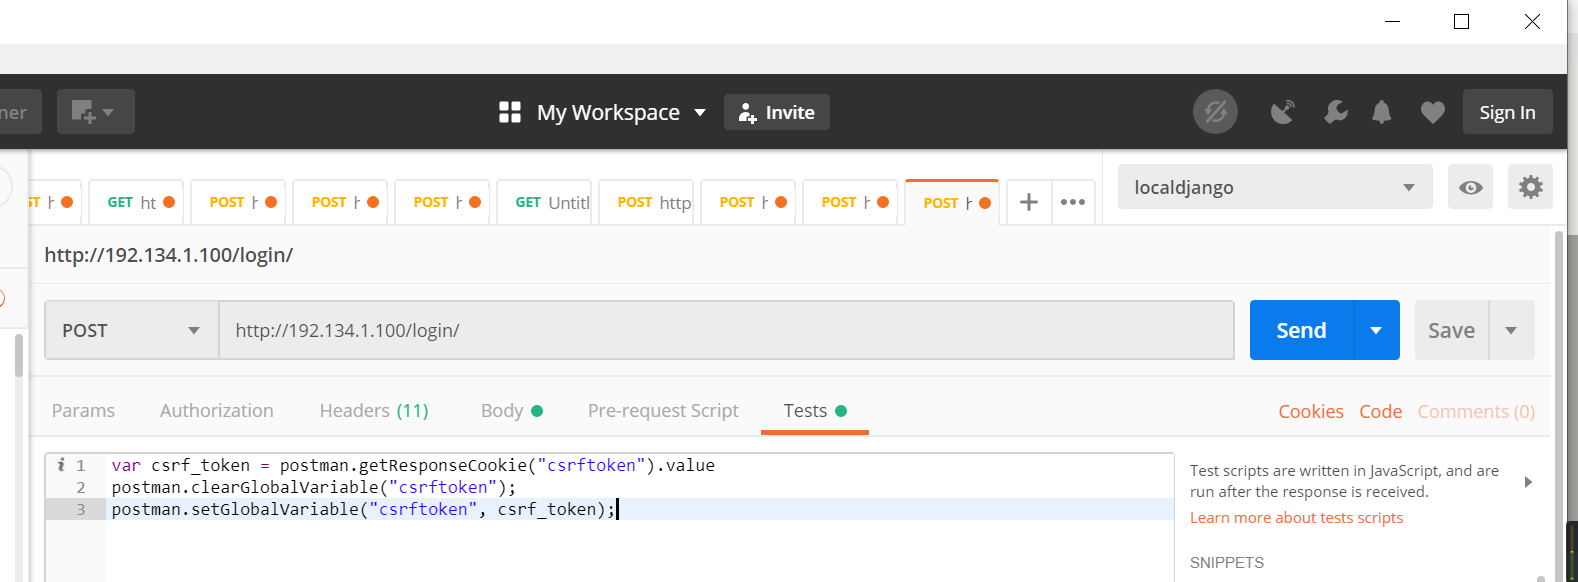
Task: Collapse the snippets panel arrow
Action: [x=1528, y=482]
